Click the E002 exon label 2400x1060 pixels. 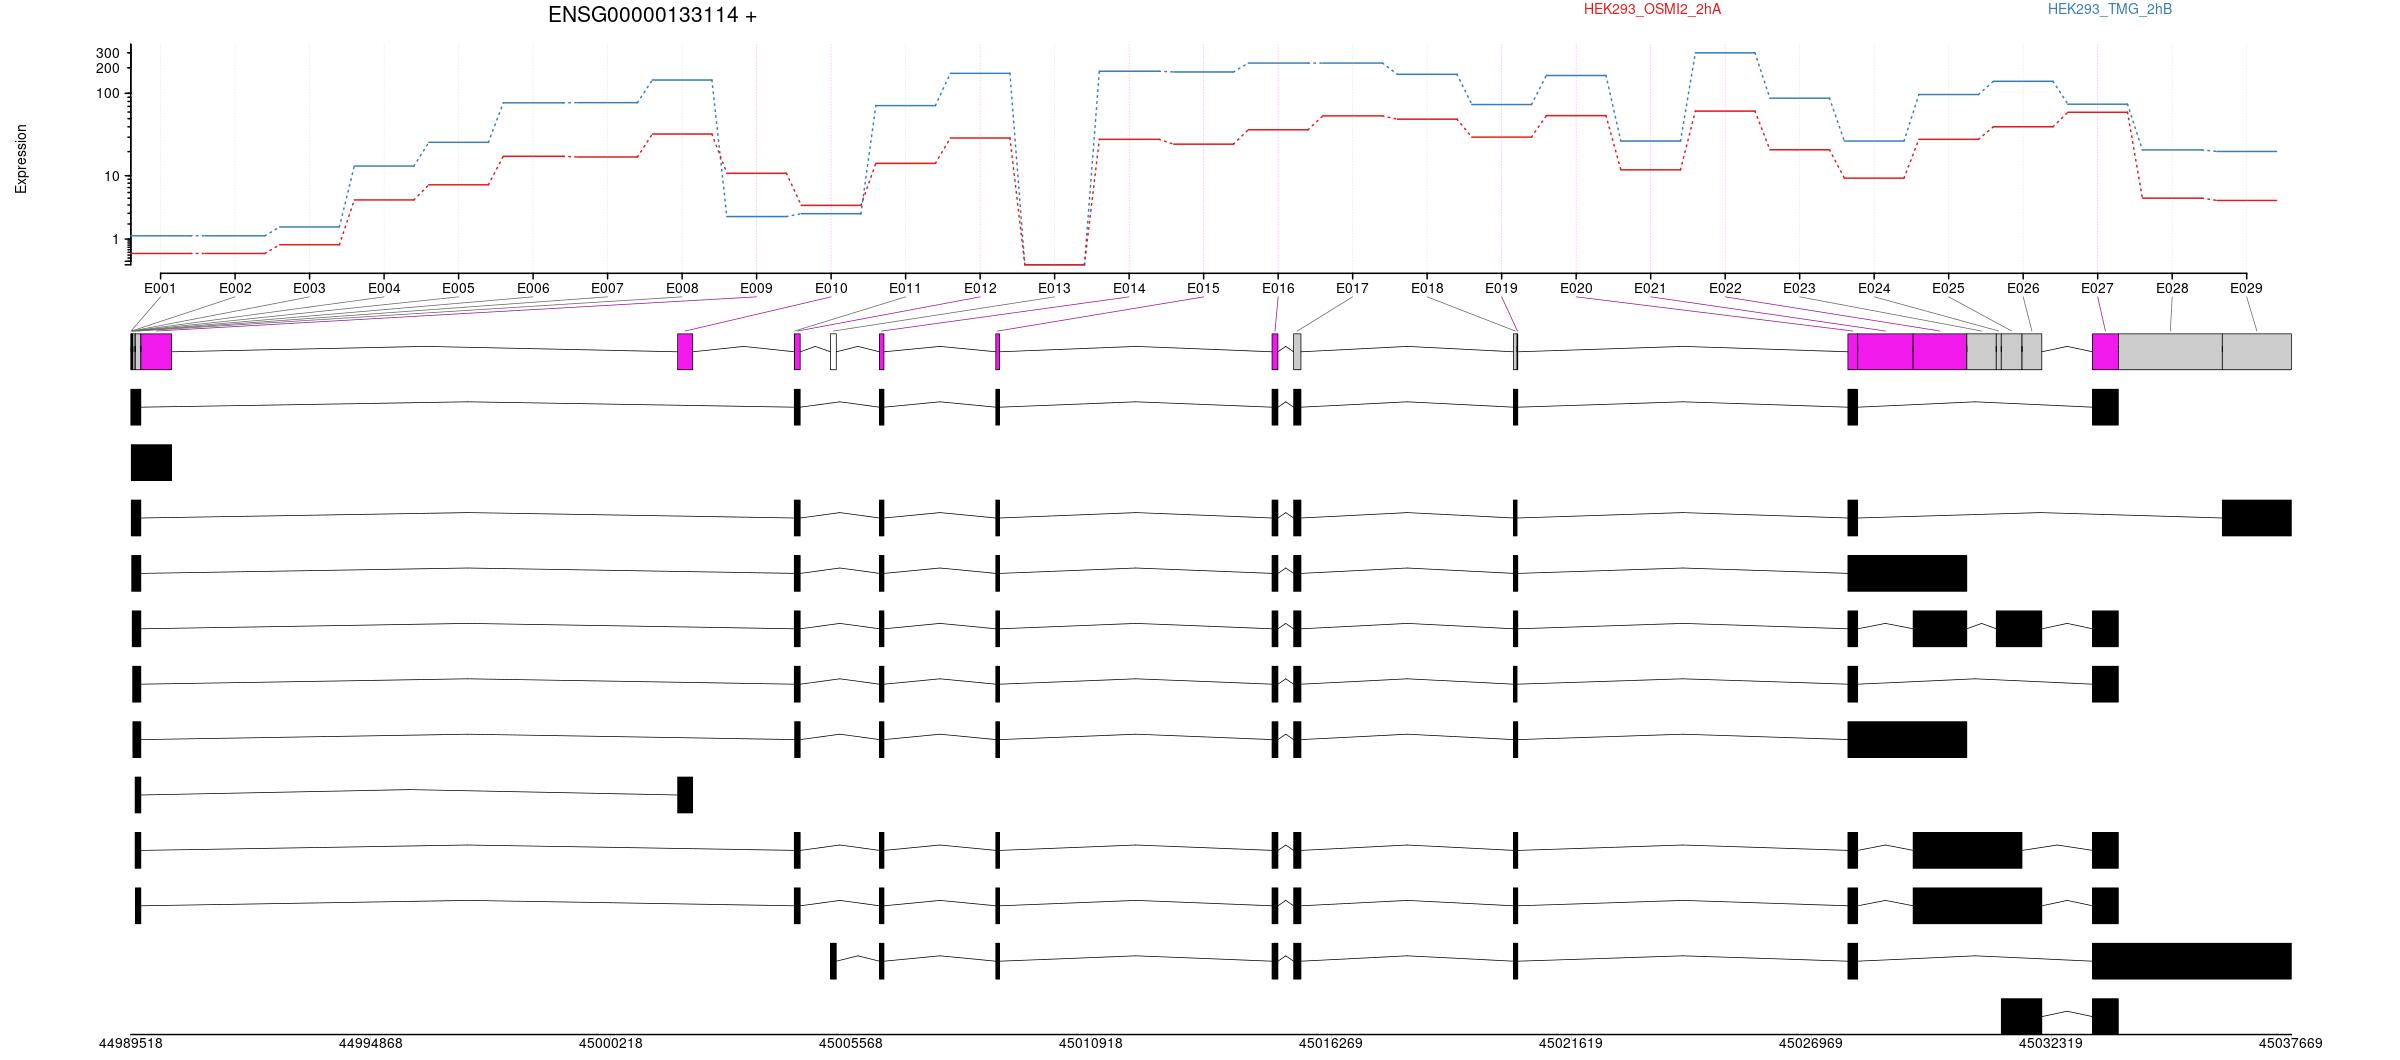click(x=235, y=288)
